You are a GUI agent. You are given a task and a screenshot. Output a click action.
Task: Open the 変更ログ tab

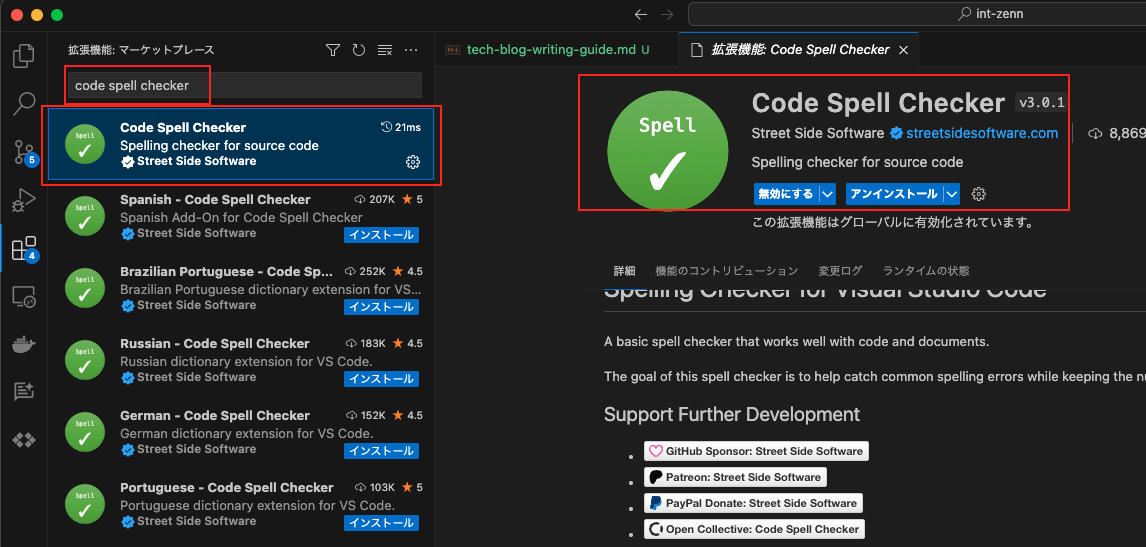[840, 271]
